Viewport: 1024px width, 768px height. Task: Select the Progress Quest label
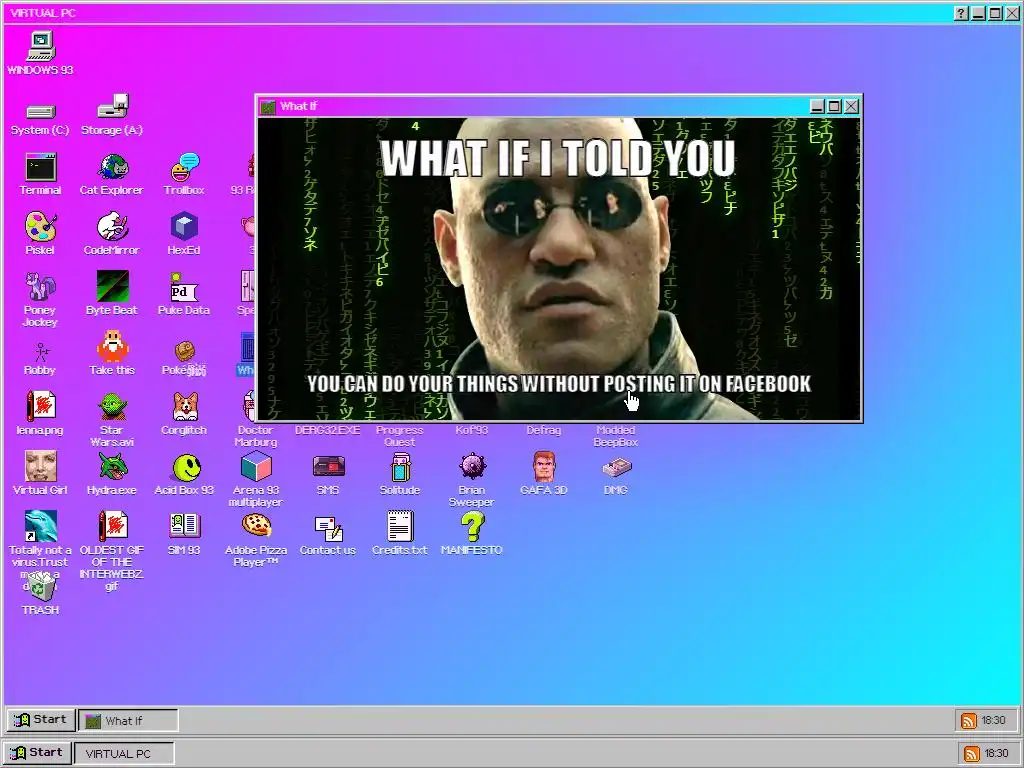pos(400,436)
